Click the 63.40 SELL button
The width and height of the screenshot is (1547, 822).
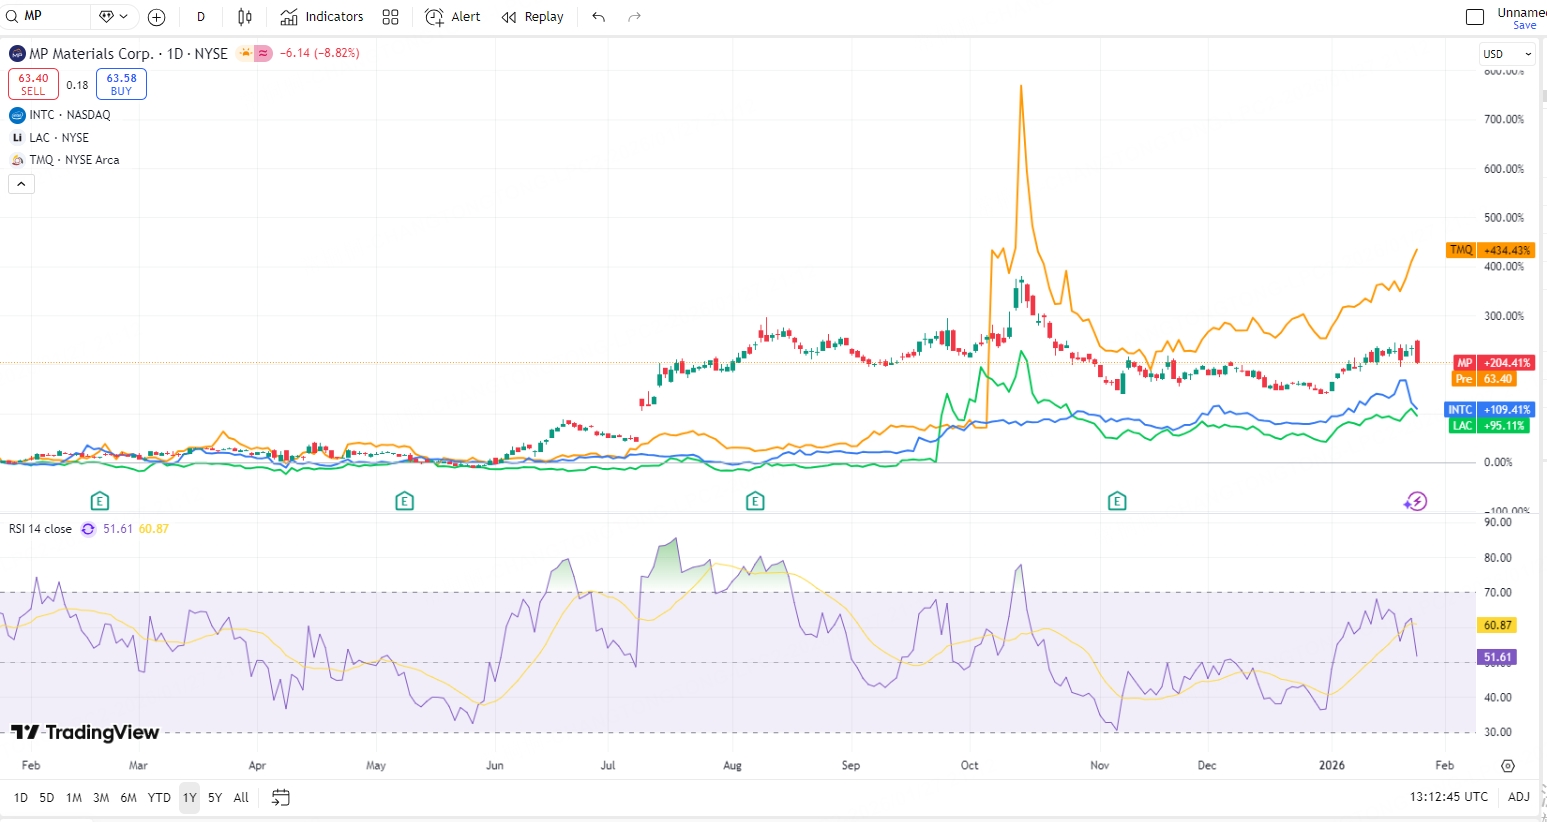33,84
